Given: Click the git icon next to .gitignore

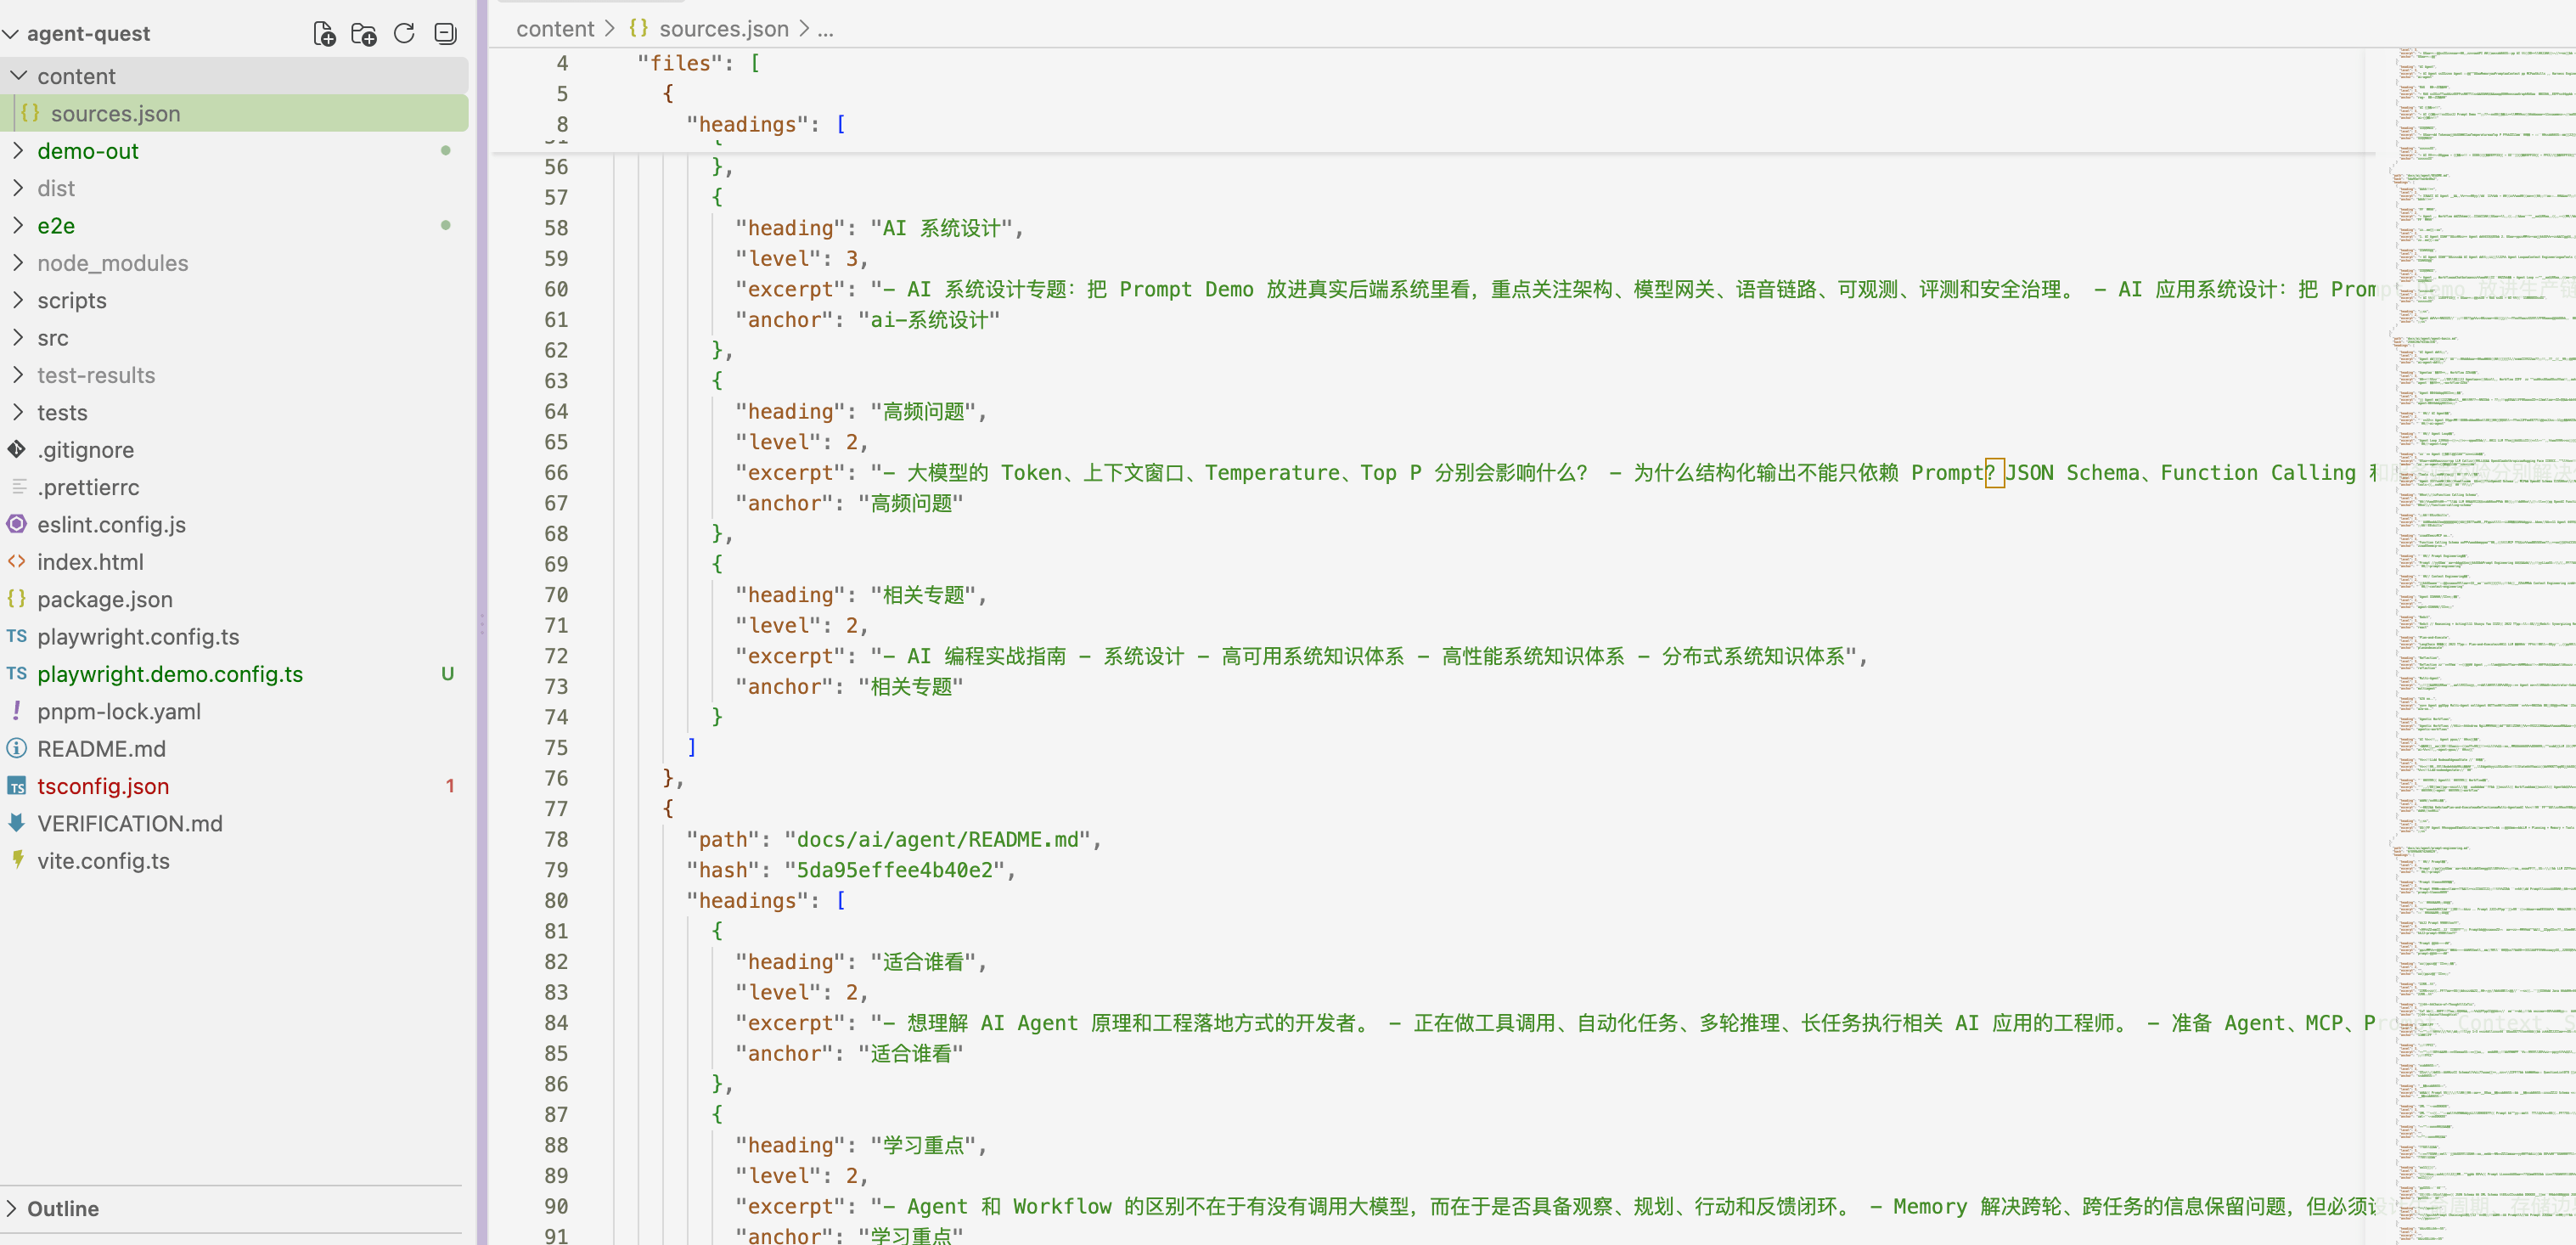Looking at the screenshot, I should tap(17, 449).
